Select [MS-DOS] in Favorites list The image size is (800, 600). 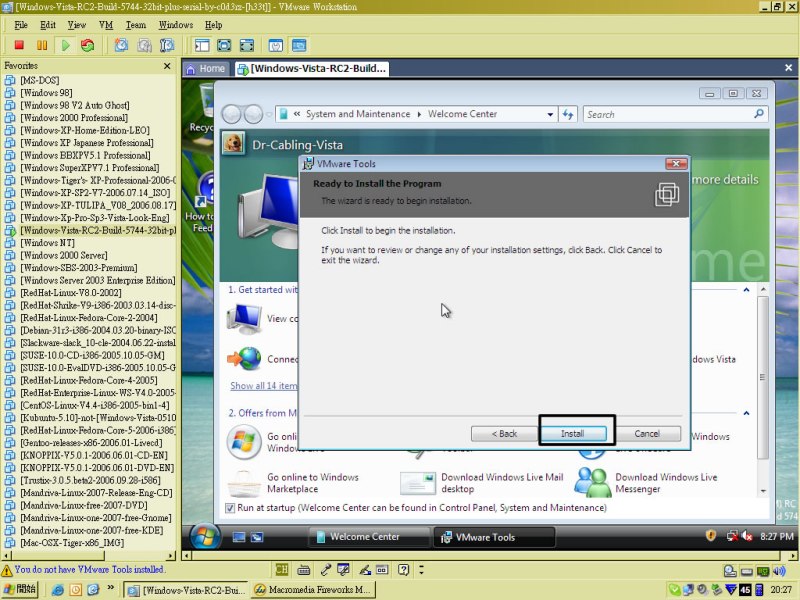pos(40,80)
